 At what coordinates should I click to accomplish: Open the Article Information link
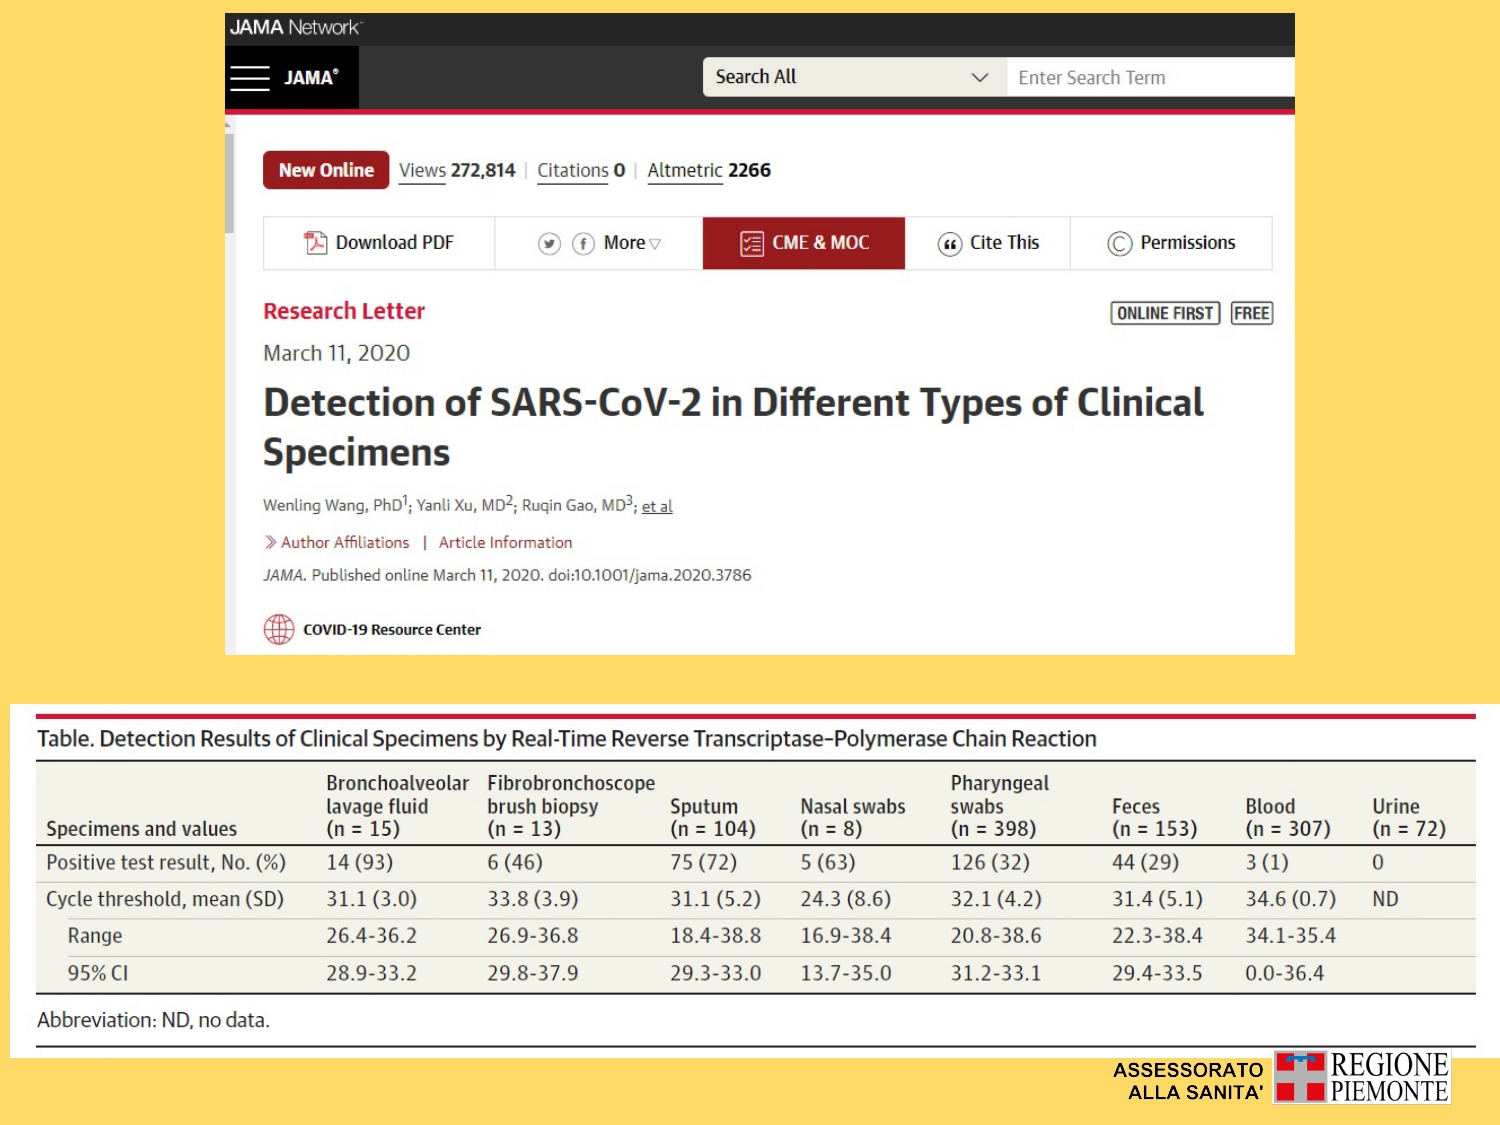pos(505,542)
